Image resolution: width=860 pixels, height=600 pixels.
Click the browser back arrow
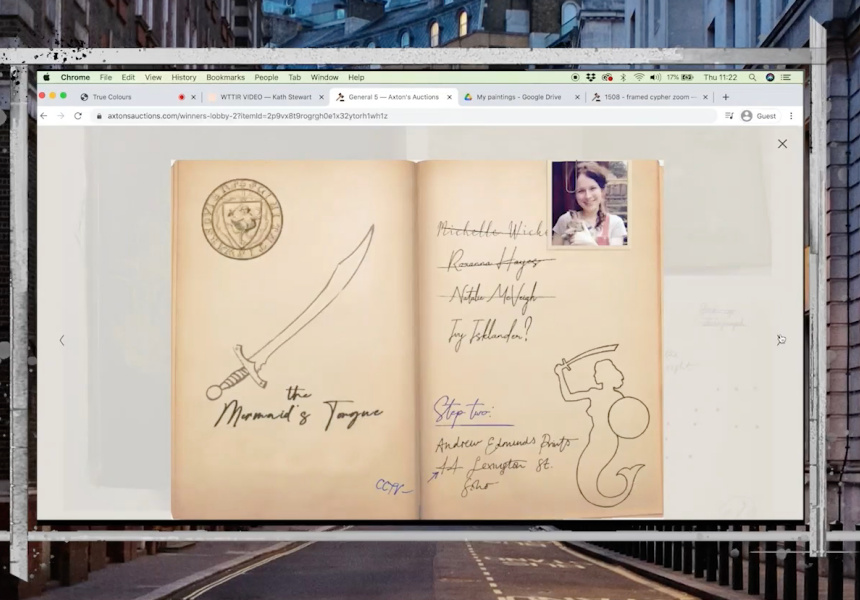tap(44, 116)
